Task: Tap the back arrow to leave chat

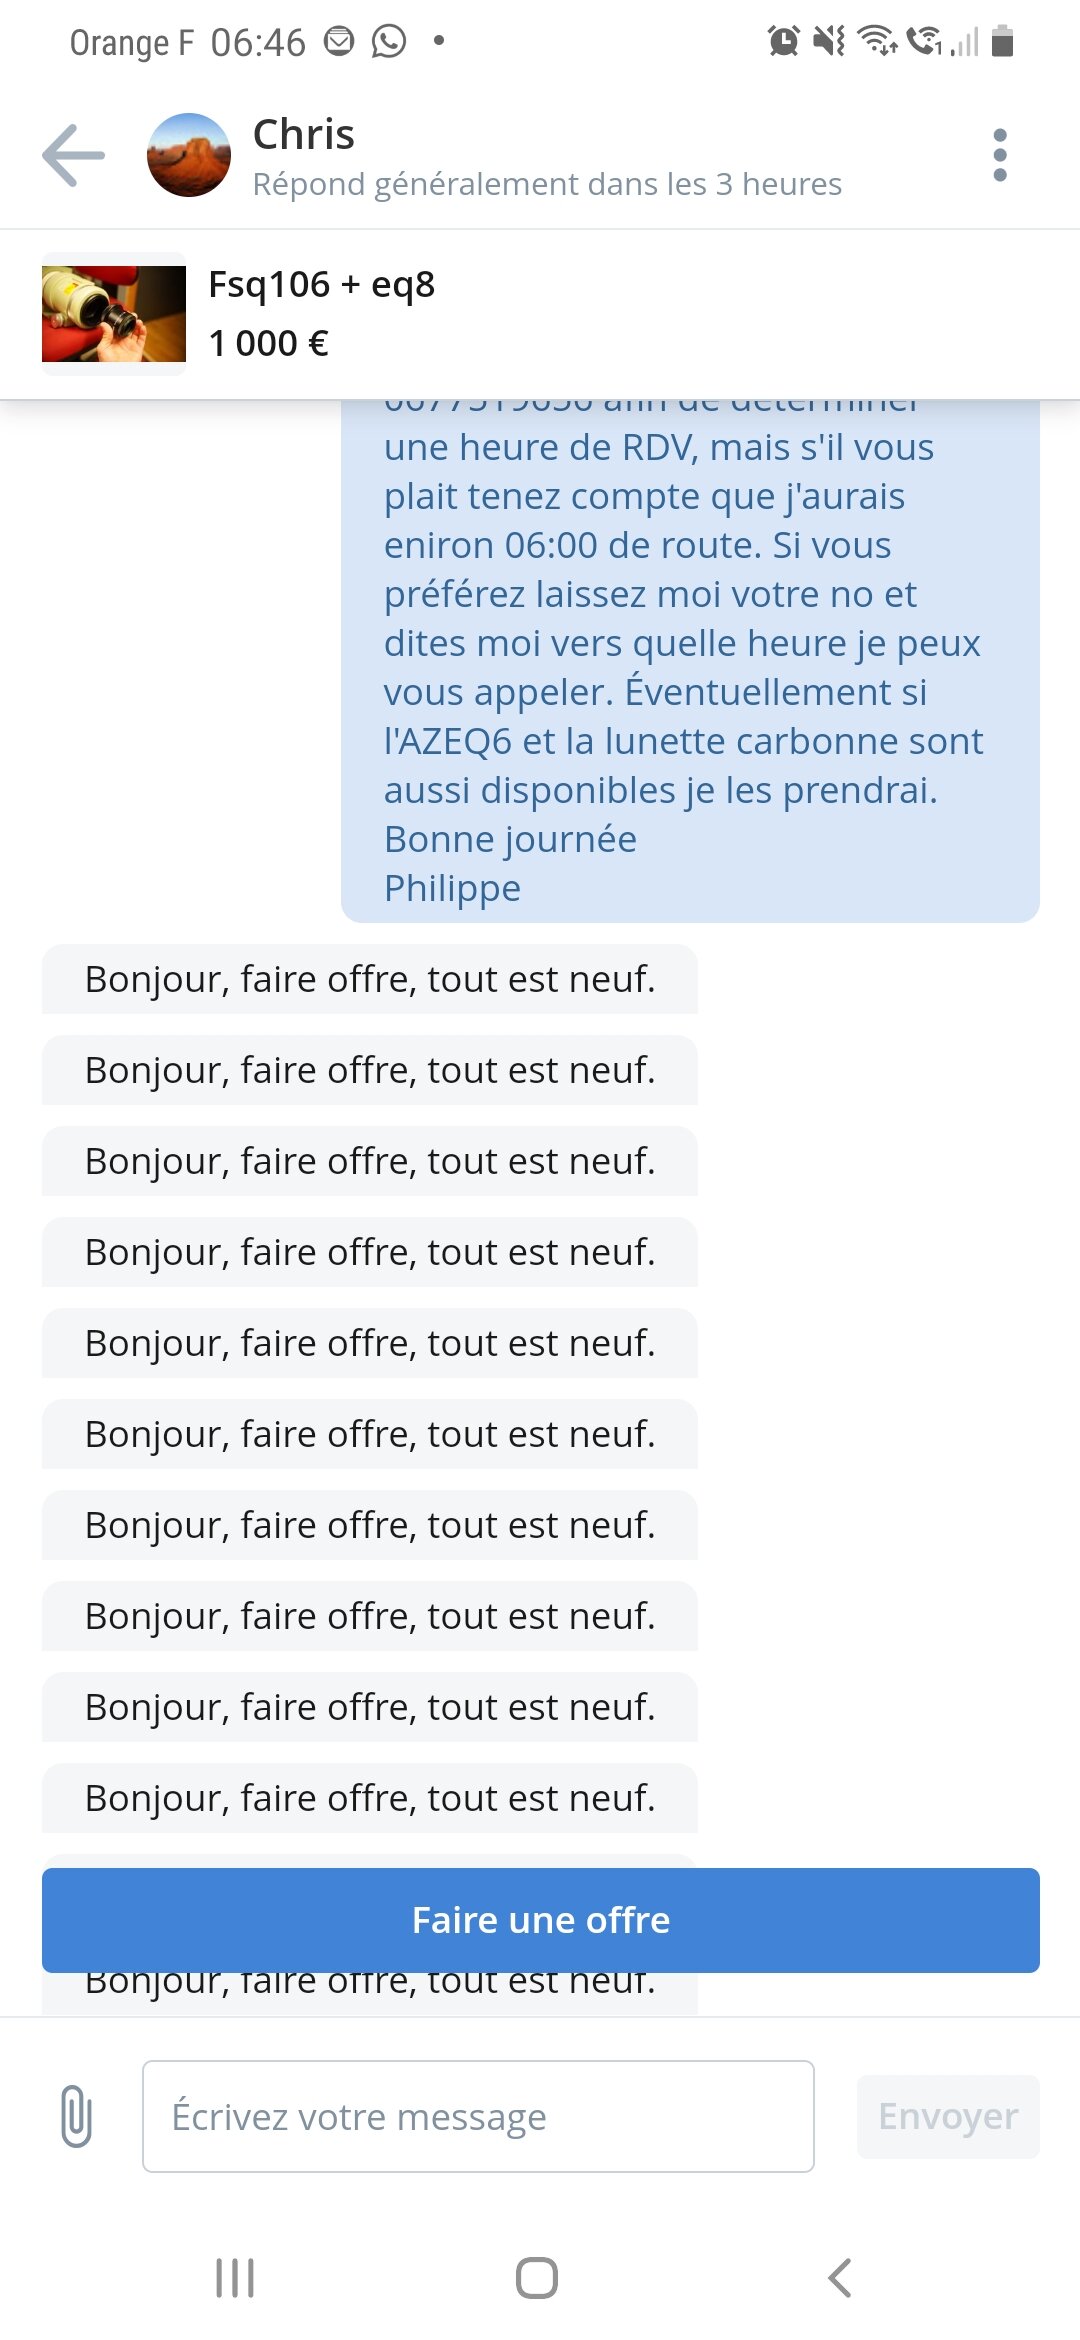Action: pos(73,155)
